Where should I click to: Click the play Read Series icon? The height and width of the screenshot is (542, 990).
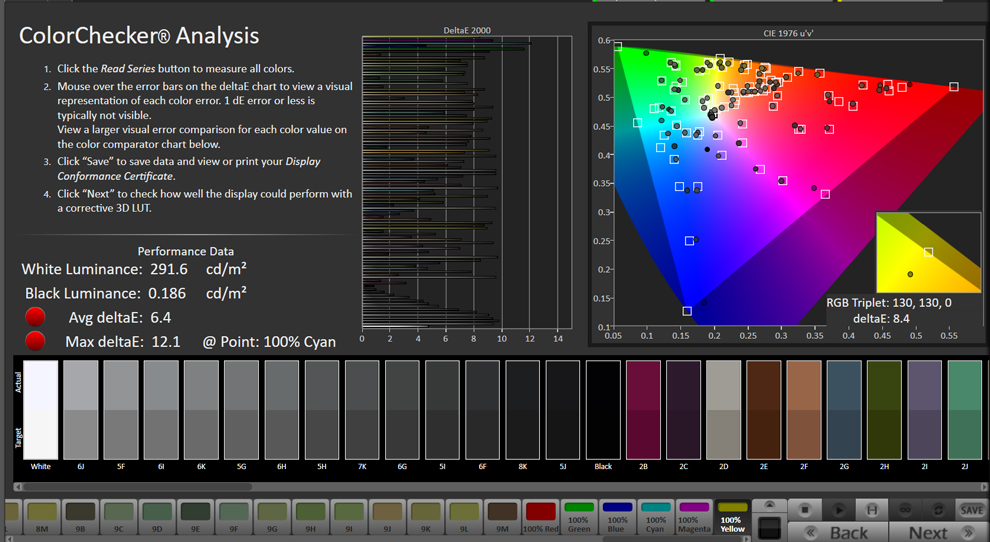(838, 509)
